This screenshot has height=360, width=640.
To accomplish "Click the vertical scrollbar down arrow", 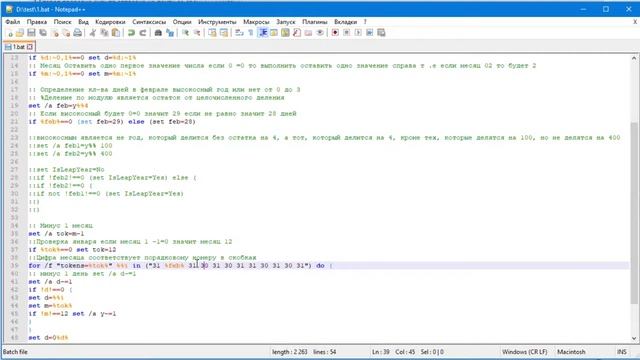I will (x=634, y=338).
